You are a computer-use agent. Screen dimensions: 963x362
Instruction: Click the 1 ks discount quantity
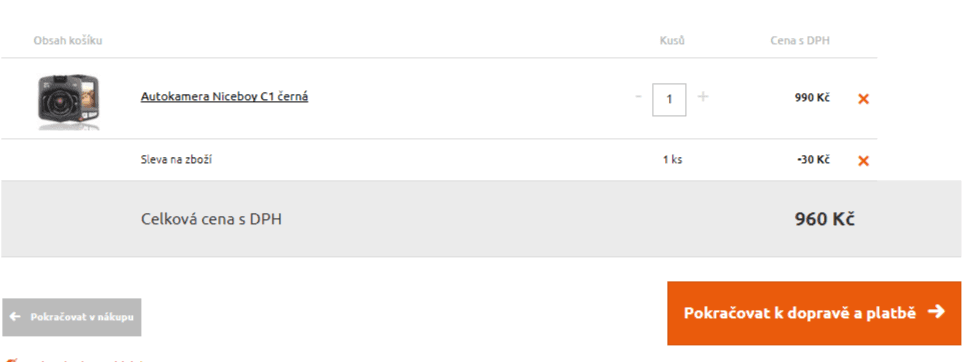[672, 160]
